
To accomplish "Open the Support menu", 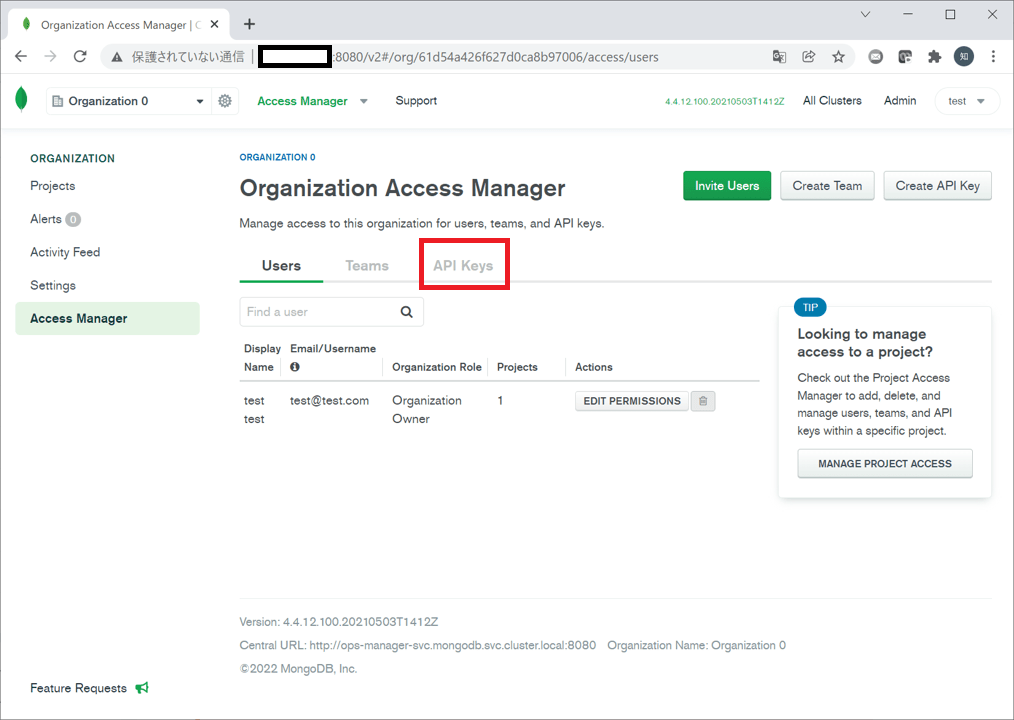I will (416, 100).
